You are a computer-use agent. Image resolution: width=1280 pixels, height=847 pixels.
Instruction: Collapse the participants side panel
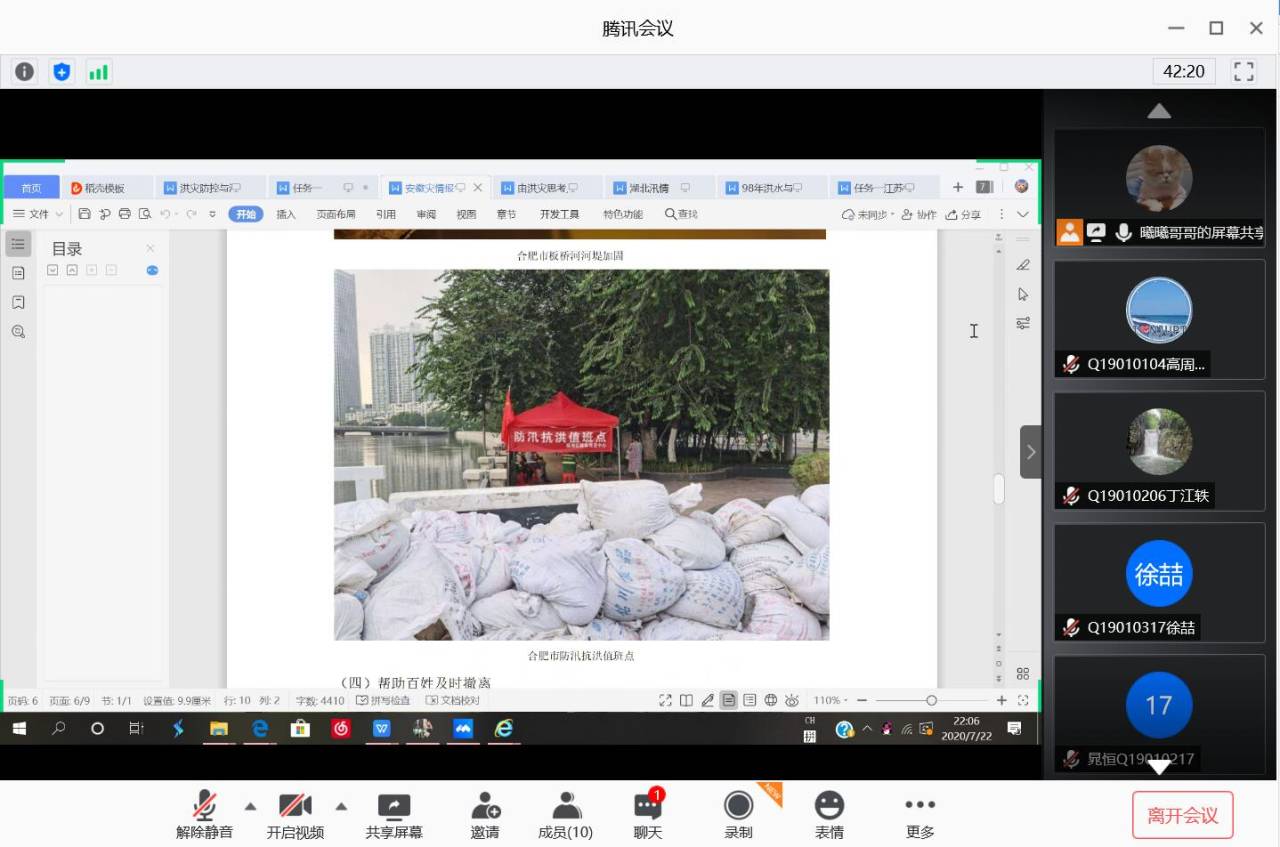tap(1031, 452)
